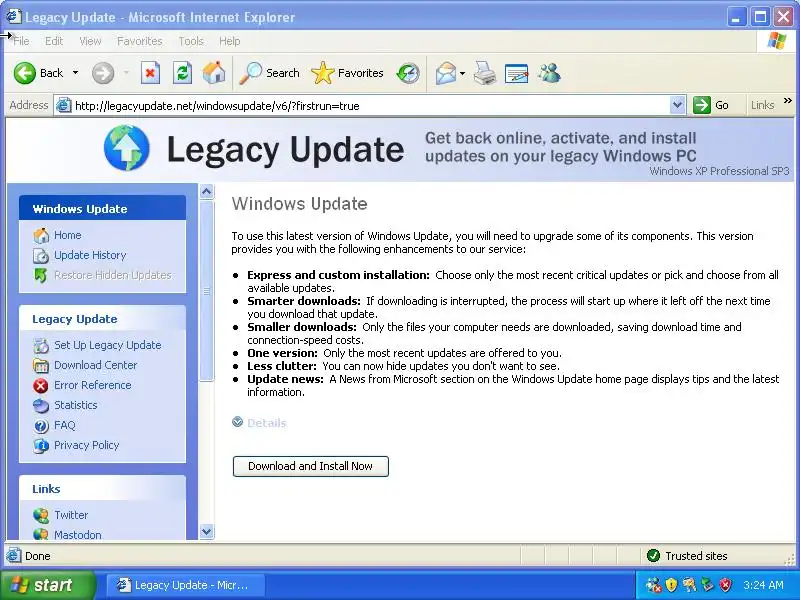Click the FAQ question mark icon
The height and width of the screenshot is (600, 800).
41,426
